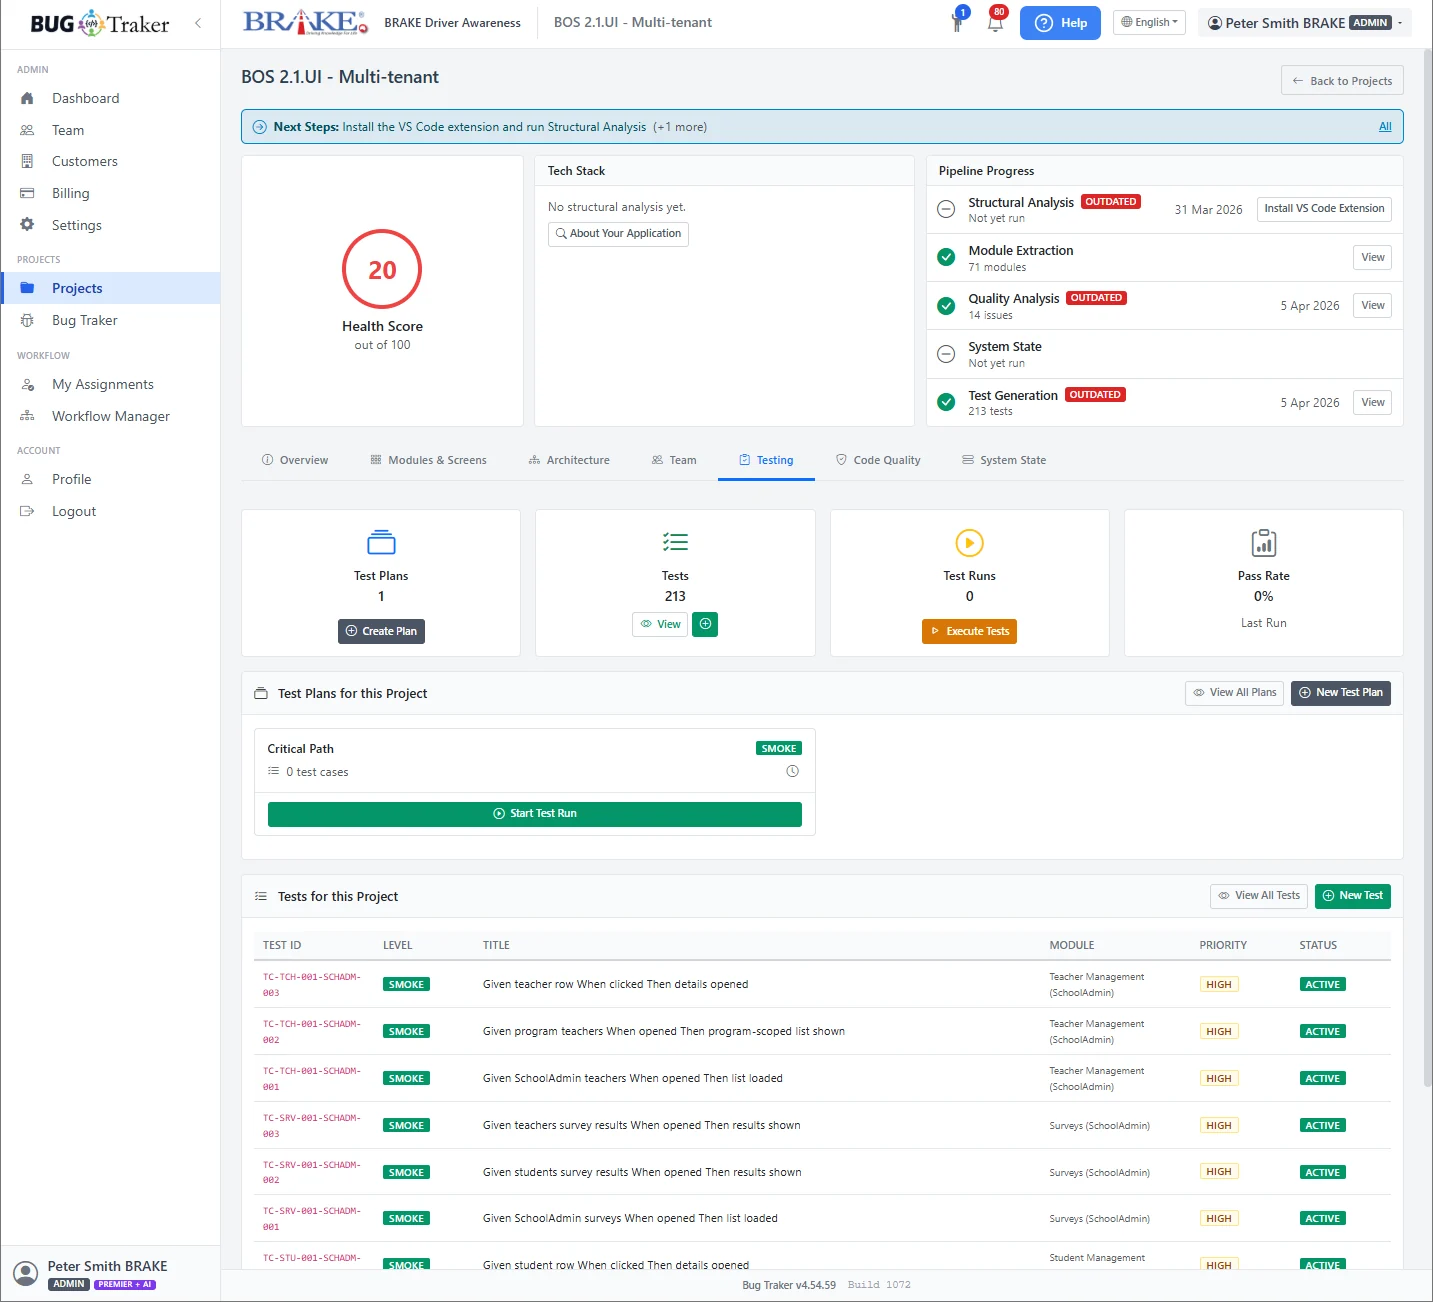Select Projects in the sidebar menu
This screenshot has height=1302, width=1433.
click(x=110, y=288)
